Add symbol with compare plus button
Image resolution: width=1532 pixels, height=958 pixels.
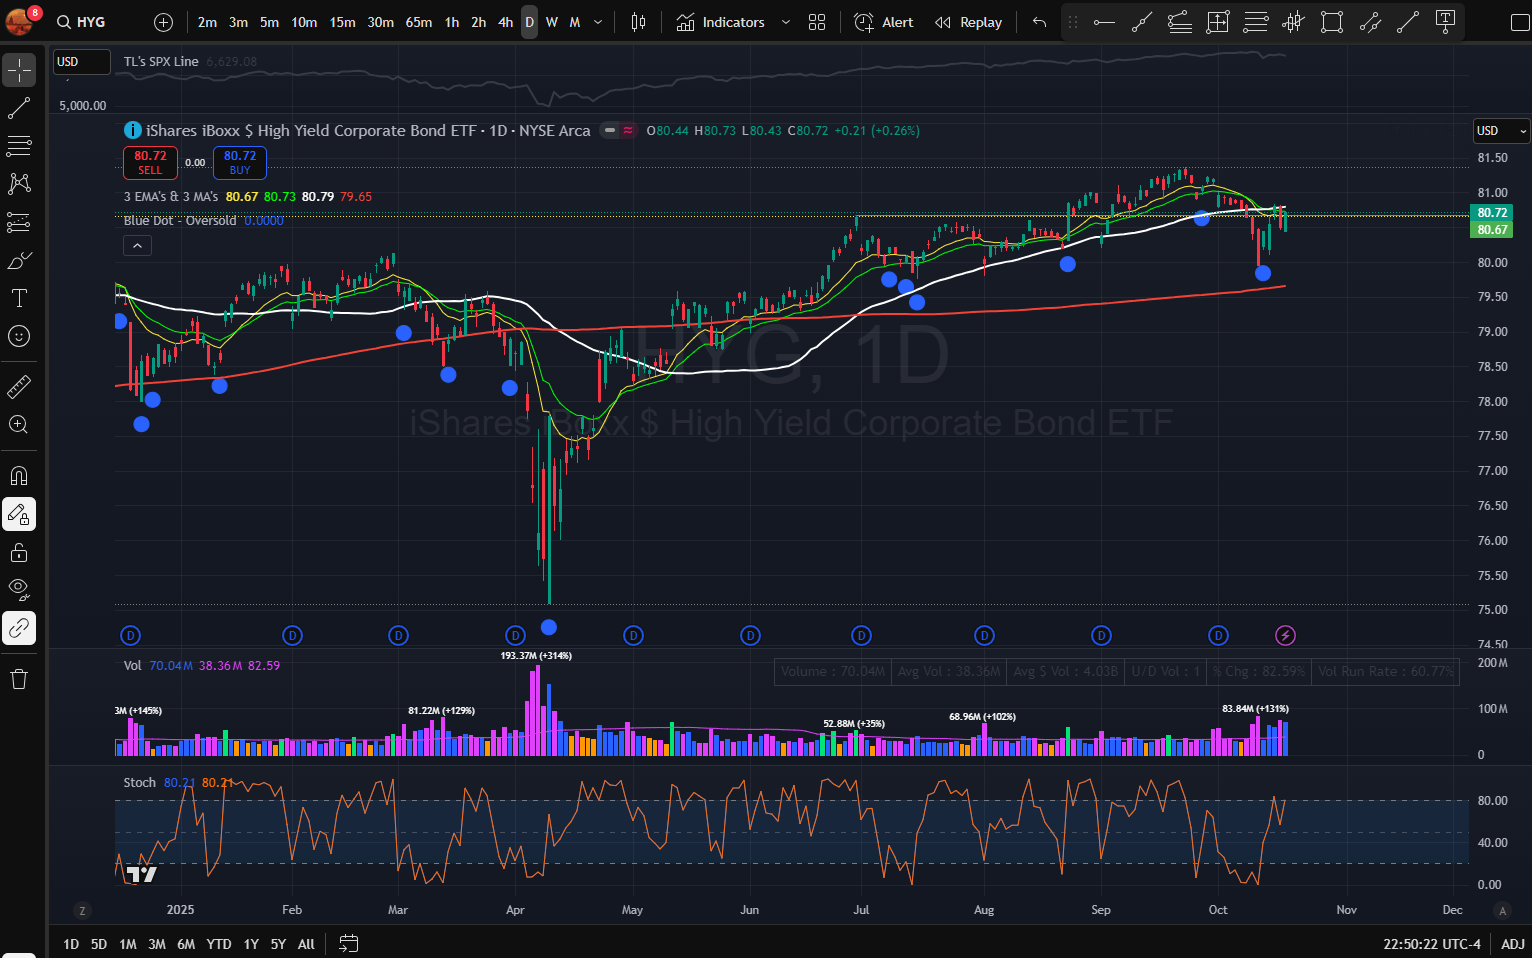(x=164, y=22)
